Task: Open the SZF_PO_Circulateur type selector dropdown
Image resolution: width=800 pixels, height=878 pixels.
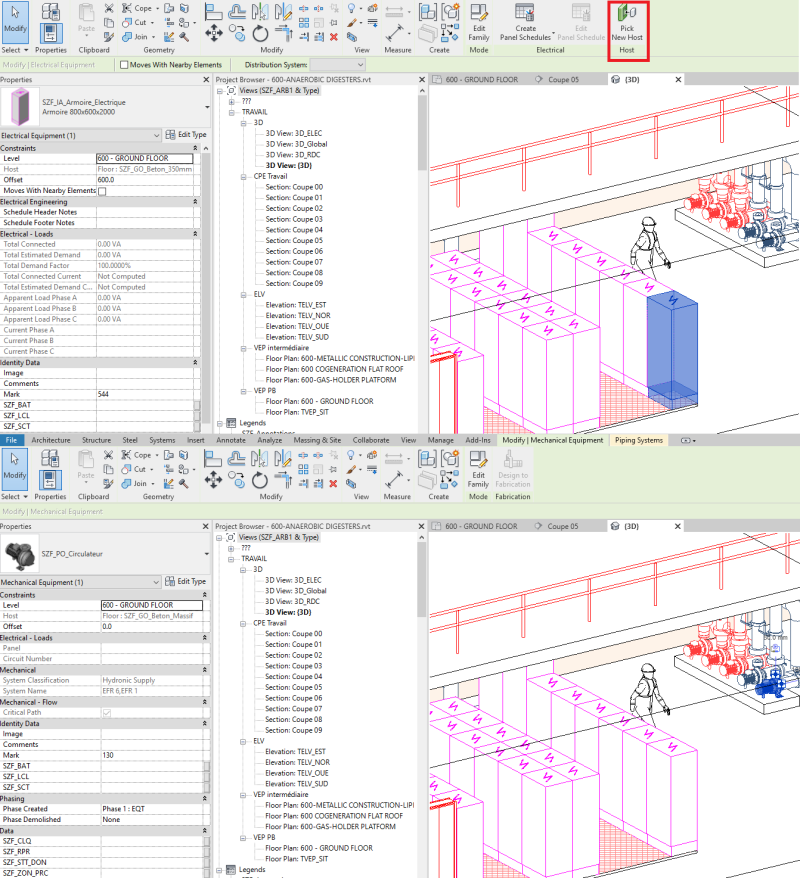Action: [x=206, y=552]
